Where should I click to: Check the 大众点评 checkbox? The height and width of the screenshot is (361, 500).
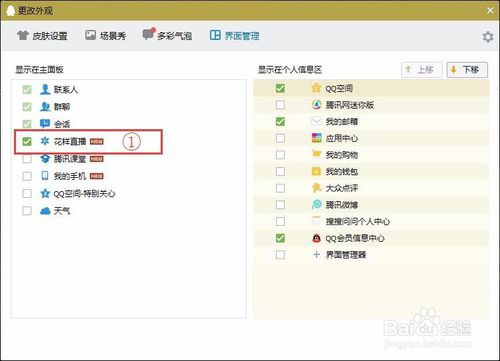point(280,188)
